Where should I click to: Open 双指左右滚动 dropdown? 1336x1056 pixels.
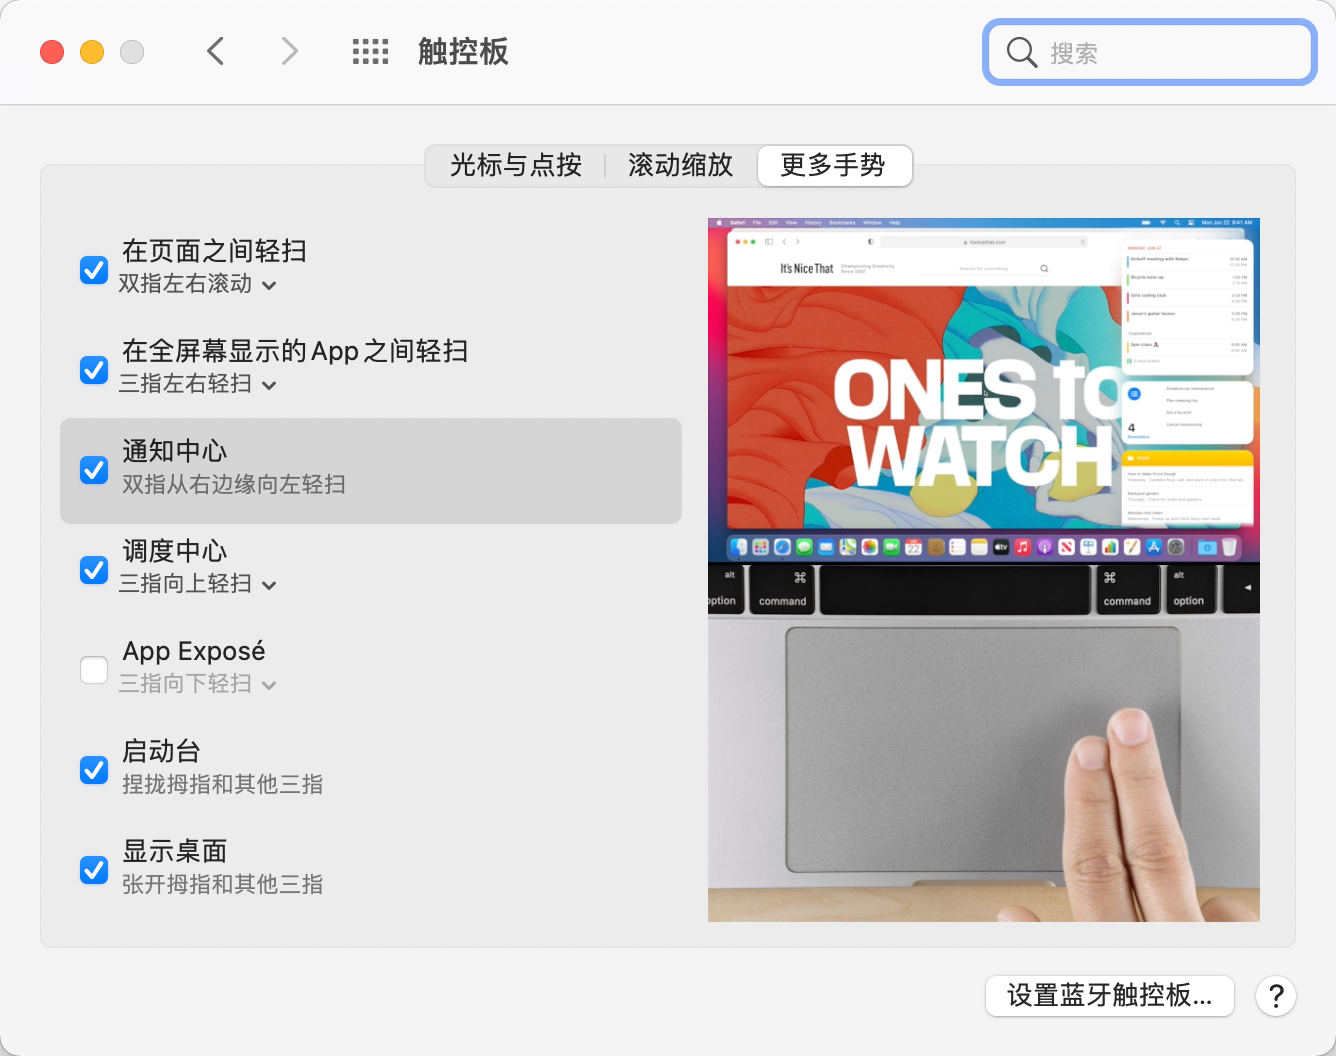(198, 284)
